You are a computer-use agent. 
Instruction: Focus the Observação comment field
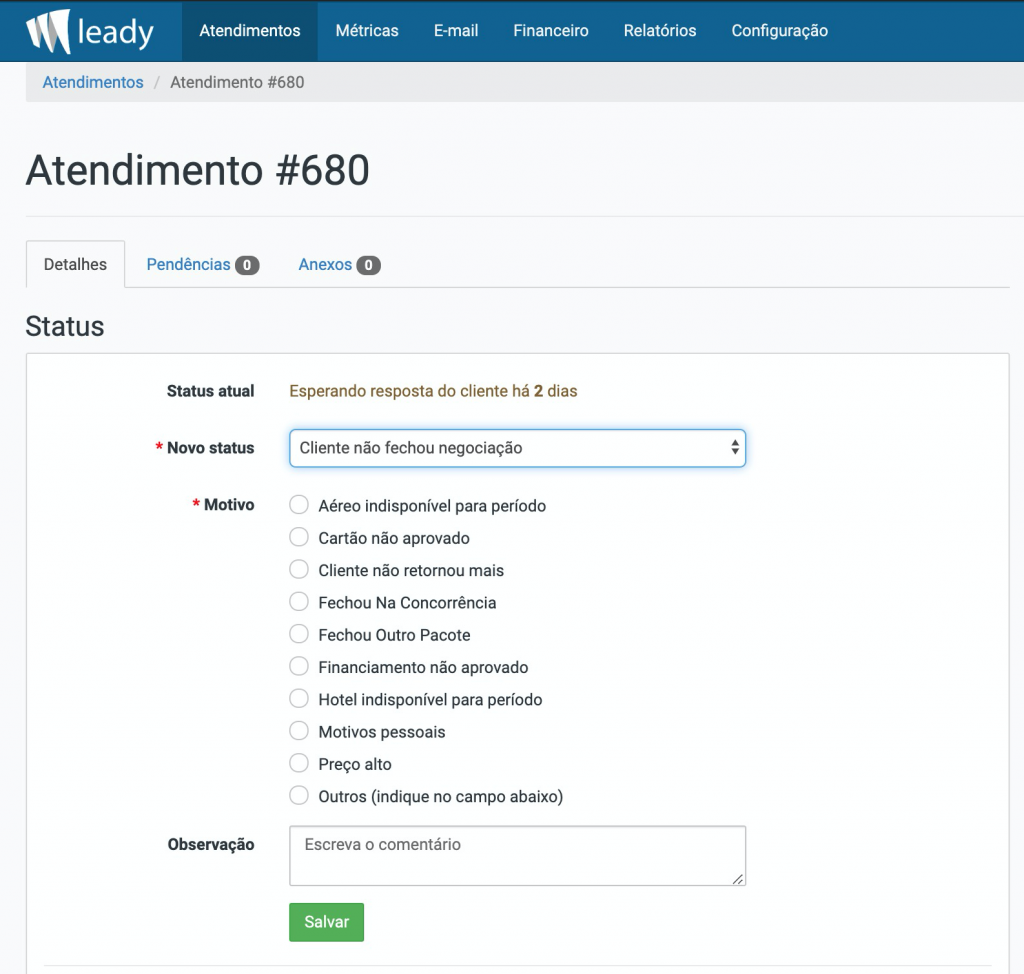[517, 856]
